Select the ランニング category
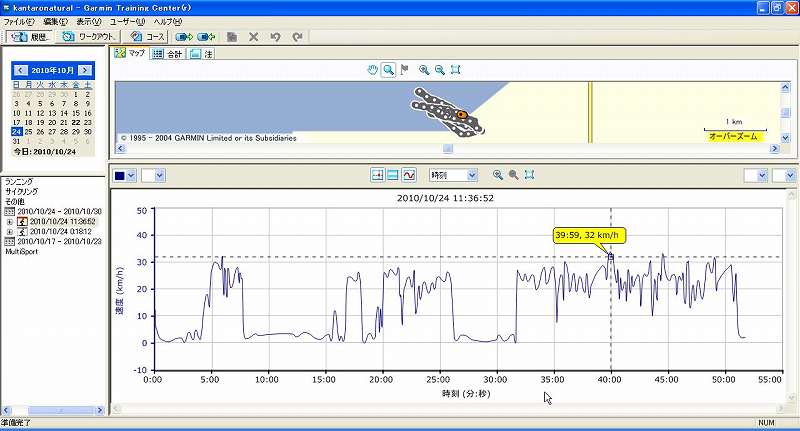 click(19, 182)
